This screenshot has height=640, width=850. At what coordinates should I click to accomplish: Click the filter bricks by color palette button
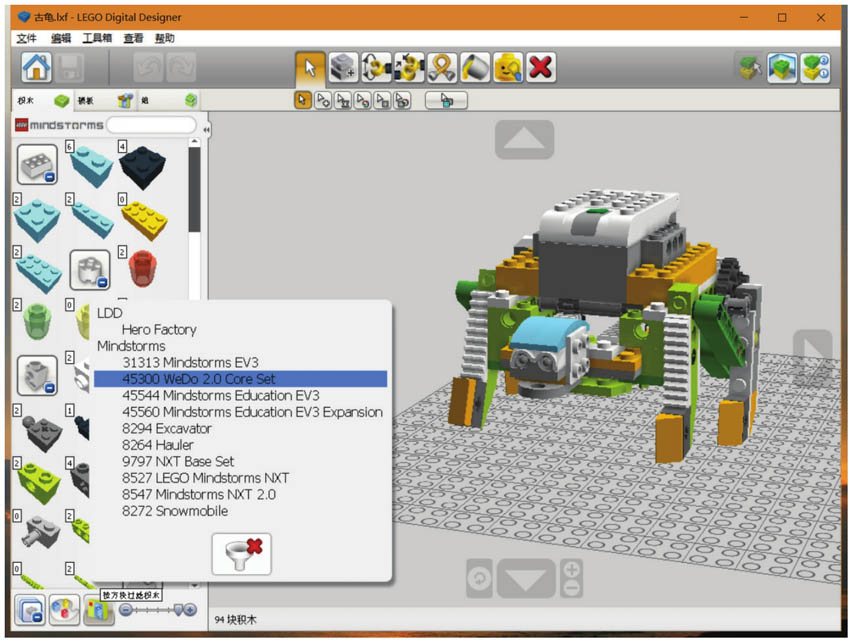65,610
